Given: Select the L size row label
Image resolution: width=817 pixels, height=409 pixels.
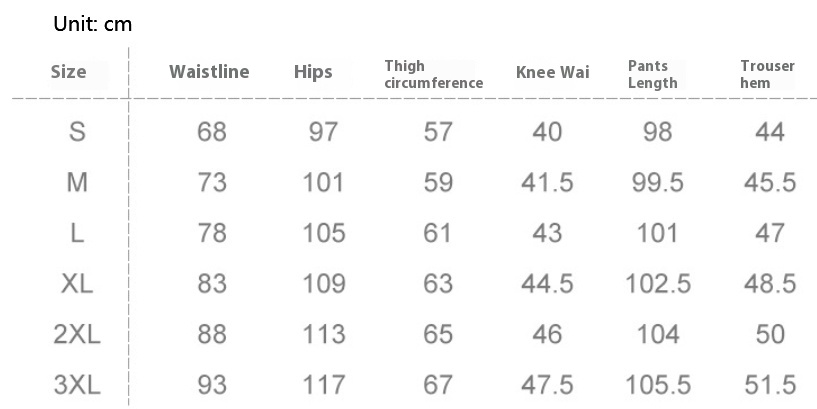Looking at the screenshot, I should pos(77,233).
